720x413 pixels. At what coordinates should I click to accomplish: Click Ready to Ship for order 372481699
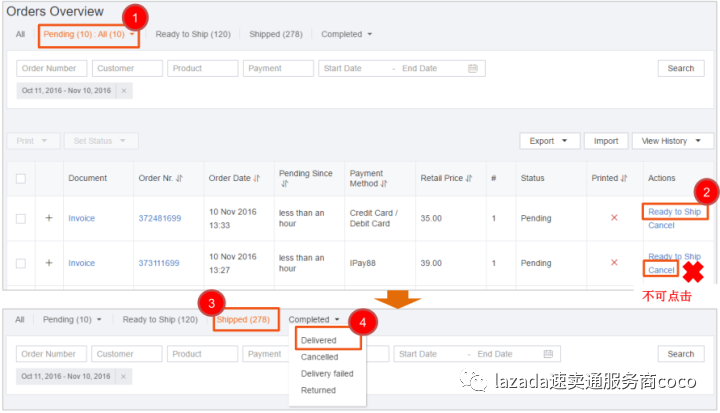[674, 212]
